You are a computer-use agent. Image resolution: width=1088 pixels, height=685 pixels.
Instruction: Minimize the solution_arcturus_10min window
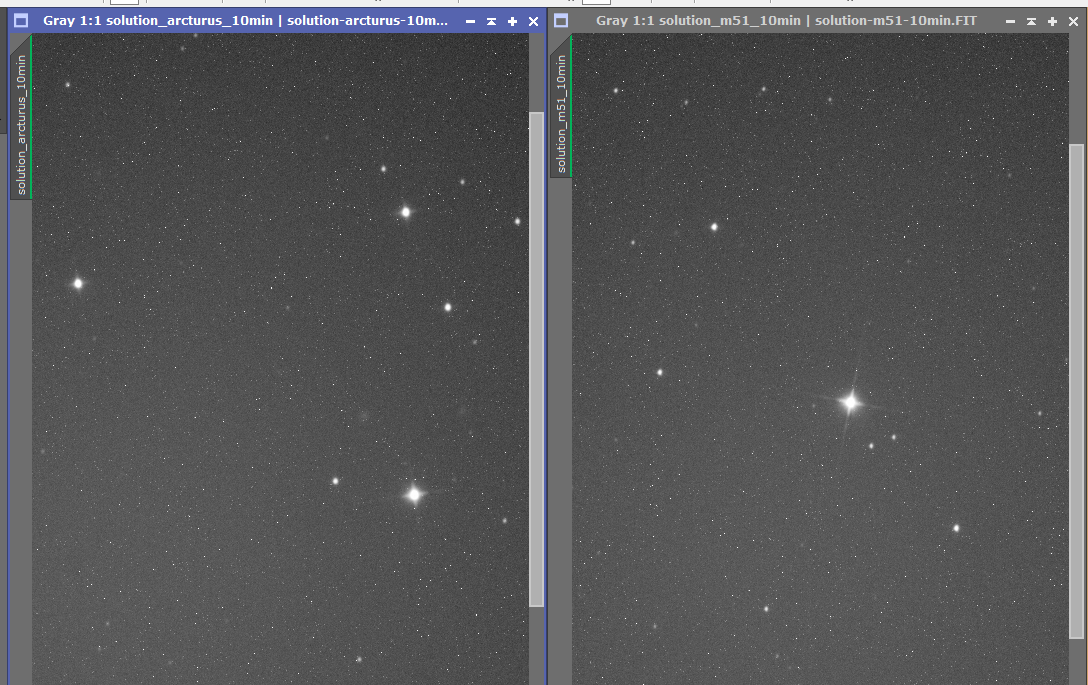(470, 21)
